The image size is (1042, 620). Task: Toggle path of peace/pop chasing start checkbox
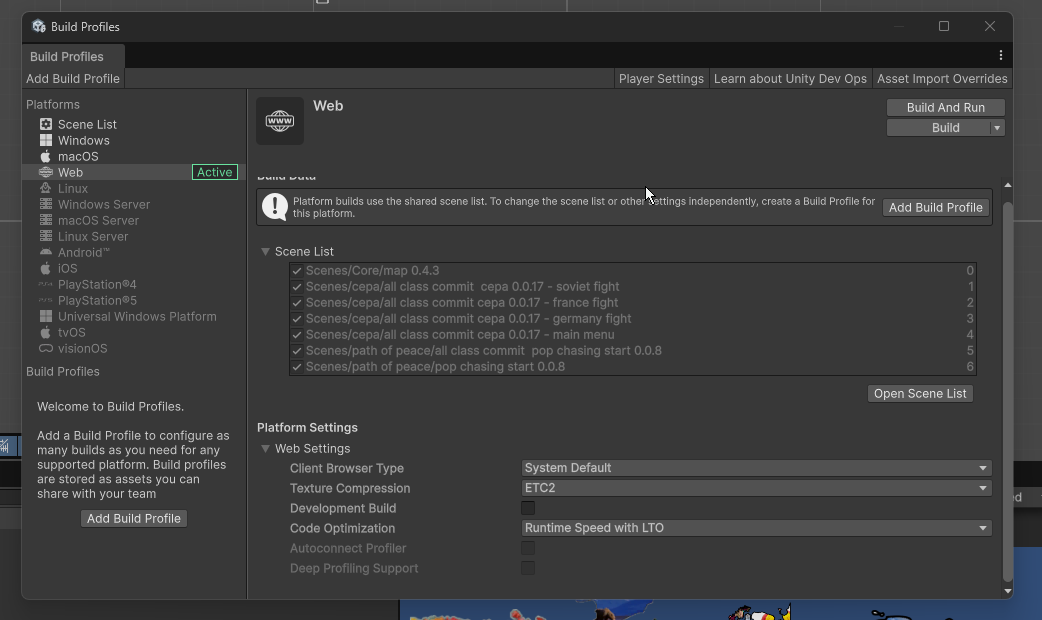coord(297,367)
